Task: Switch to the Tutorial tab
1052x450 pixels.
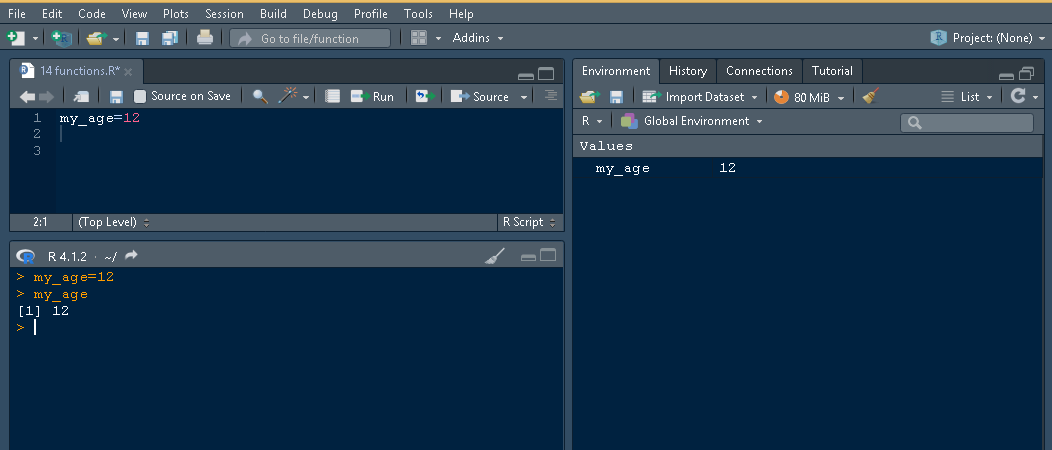Action: click(x=832, y=71)
